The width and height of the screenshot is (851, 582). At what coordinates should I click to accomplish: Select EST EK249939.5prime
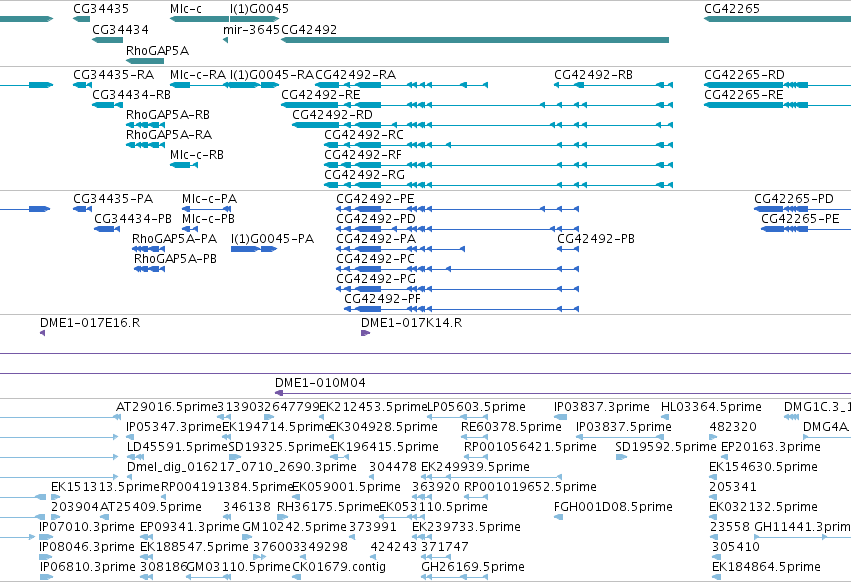492,477
